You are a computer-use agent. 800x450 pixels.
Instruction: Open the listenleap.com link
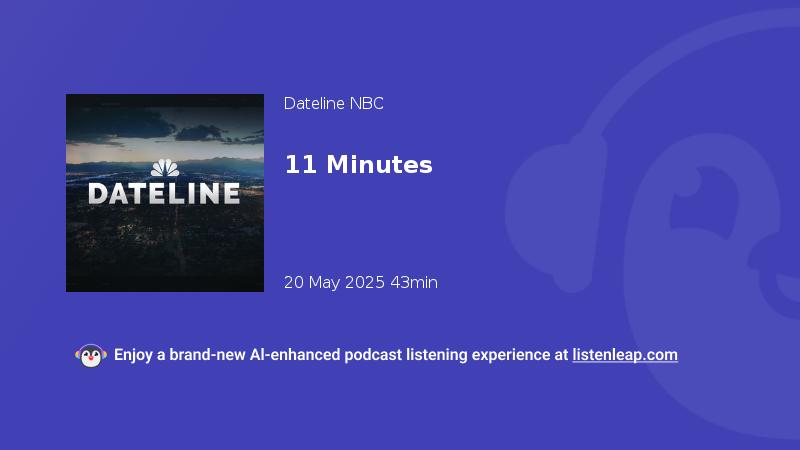pos(625,355)
